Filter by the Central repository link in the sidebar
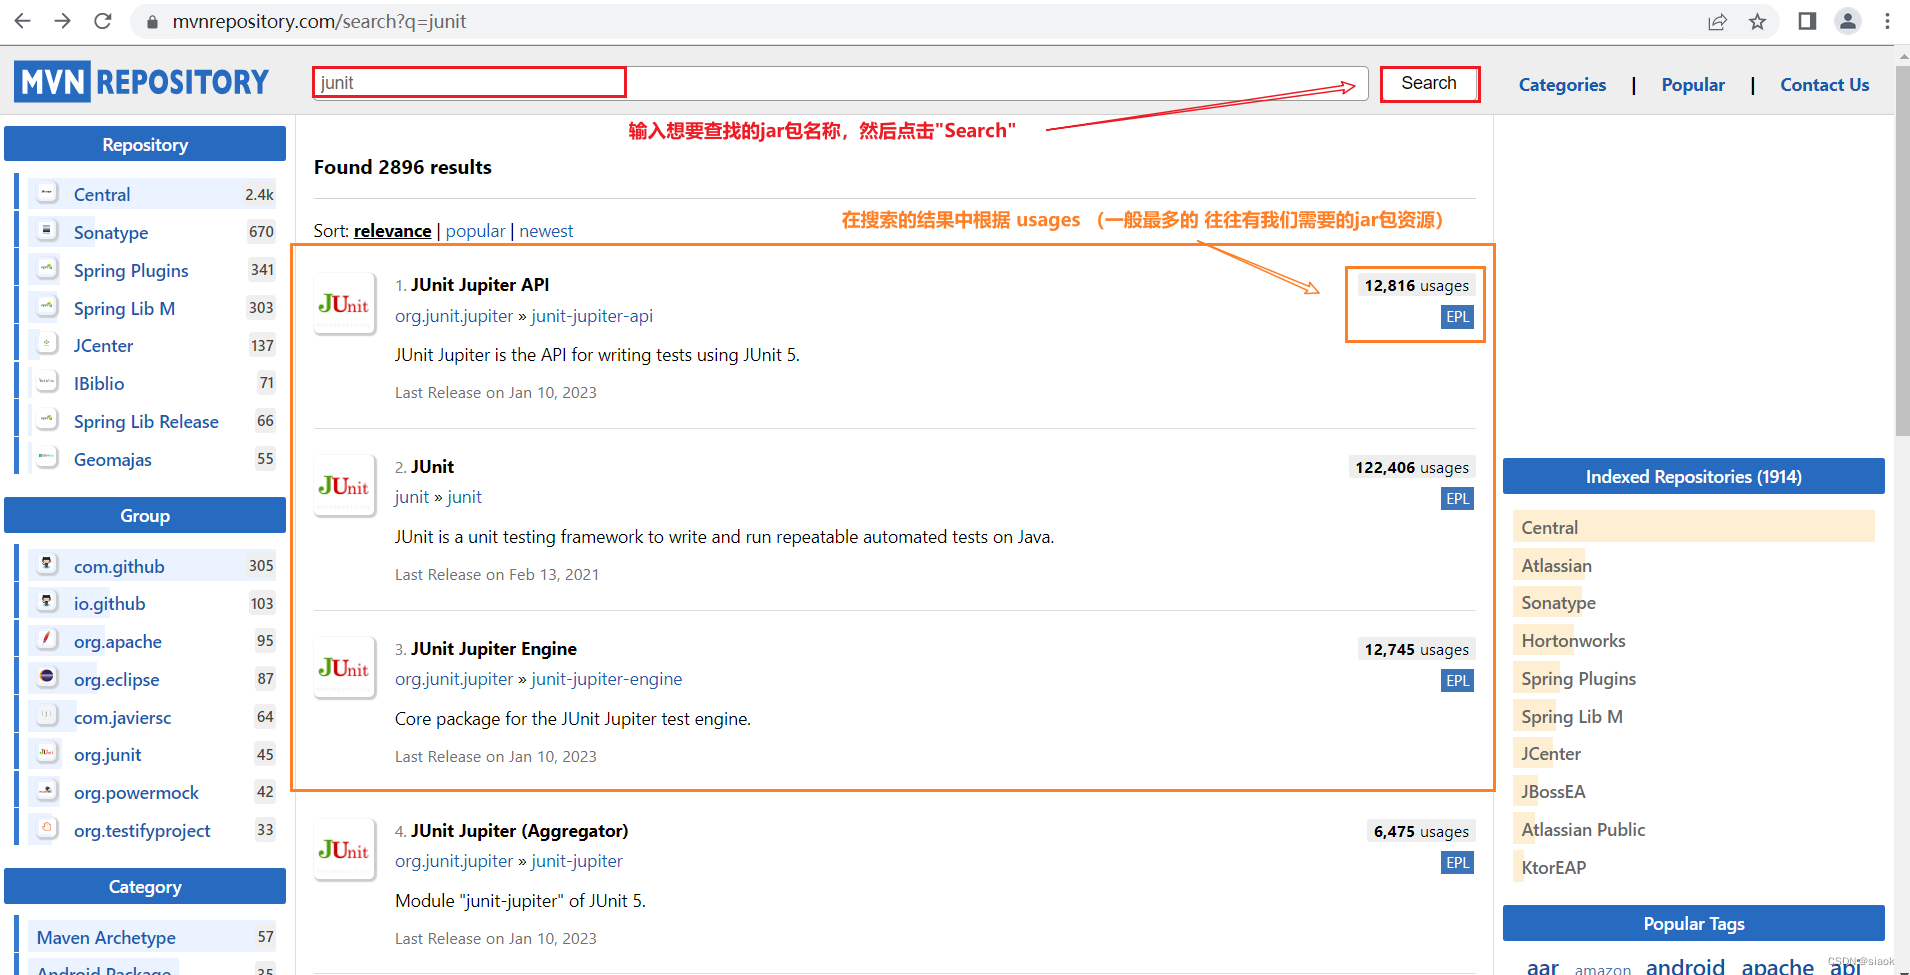Viewport: 1910px width, 975px height. (x=102, y=194)
